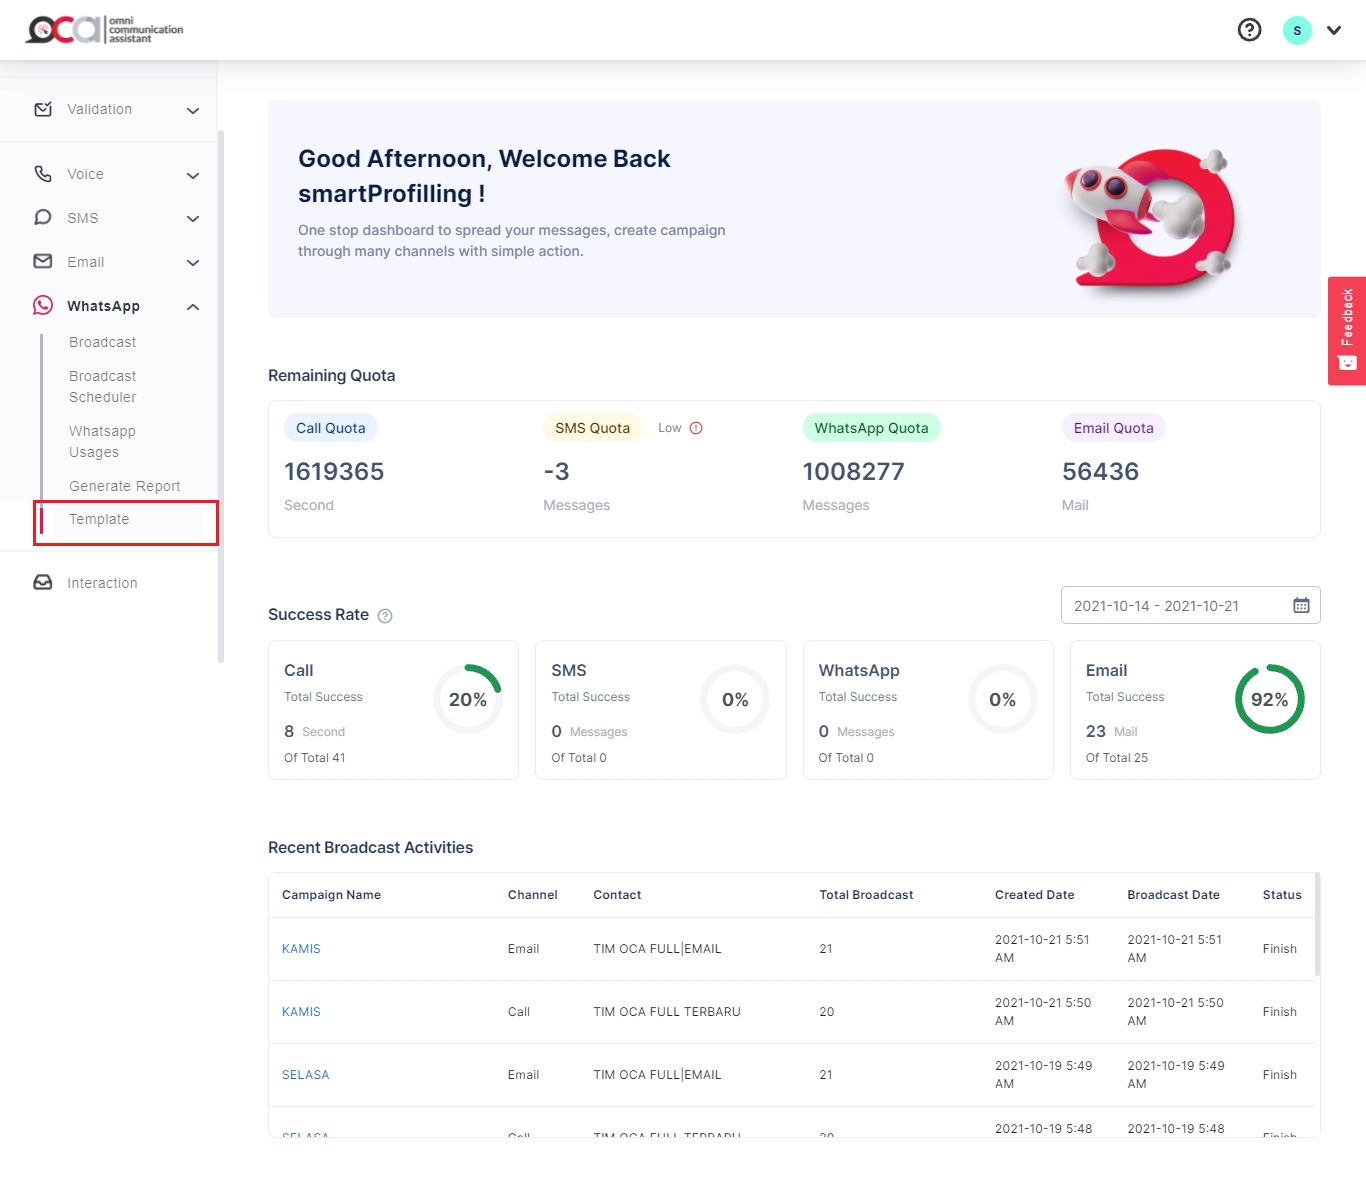Click the Voice phone icon in sidebar
Viewport: 1366px width, 1184px height.
click(x=43, y=174)
